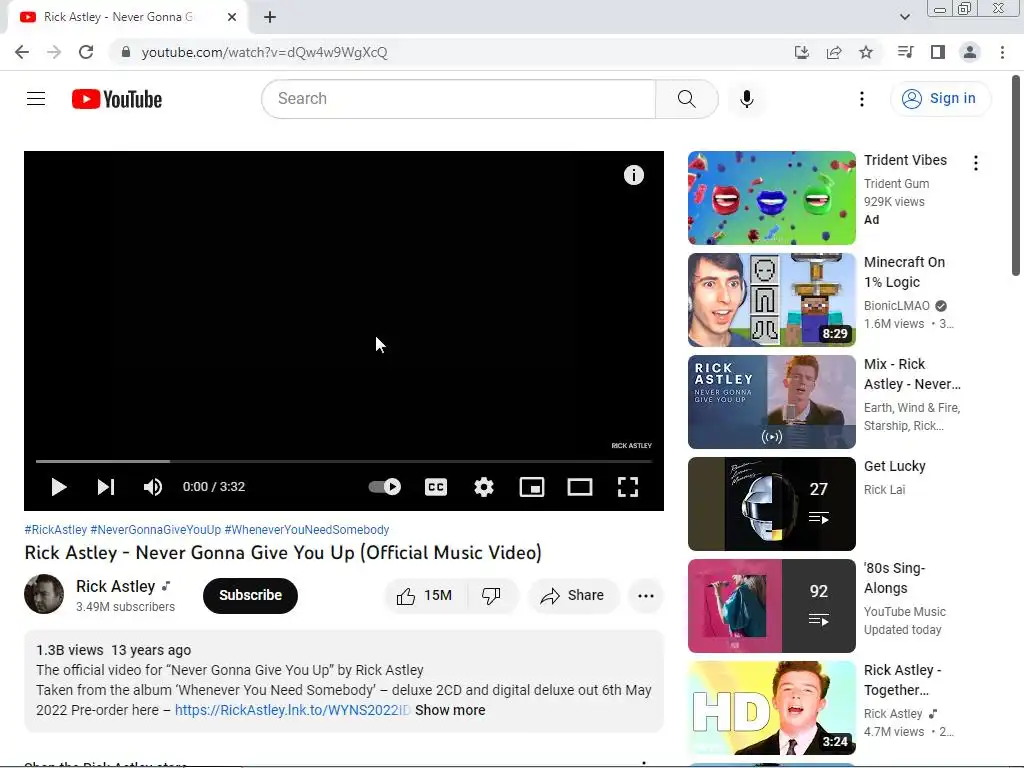Screen dimensions: 1024x768
Task: Click the Sign in button
Action: [939, 99]
